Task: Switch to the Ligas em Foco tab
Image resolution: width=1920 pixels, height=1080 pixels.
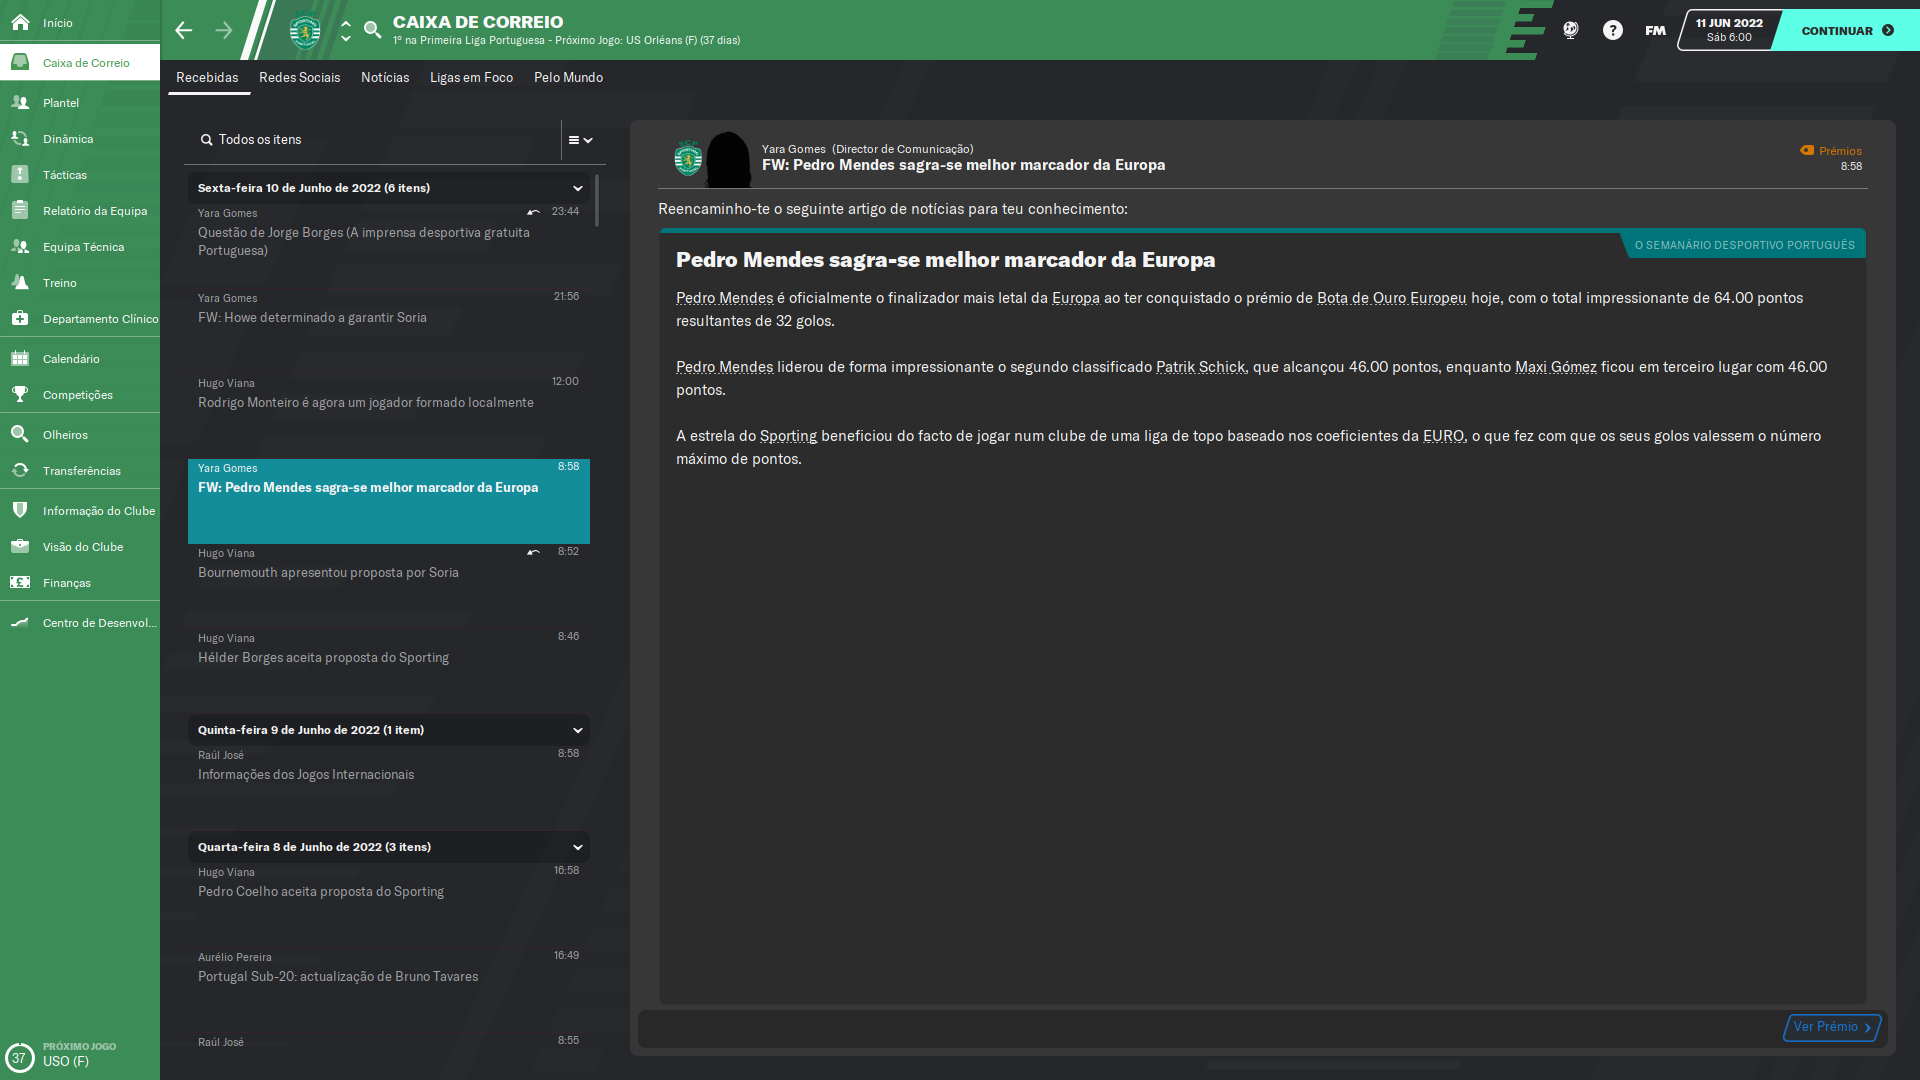Action: (x=471, y=77)
